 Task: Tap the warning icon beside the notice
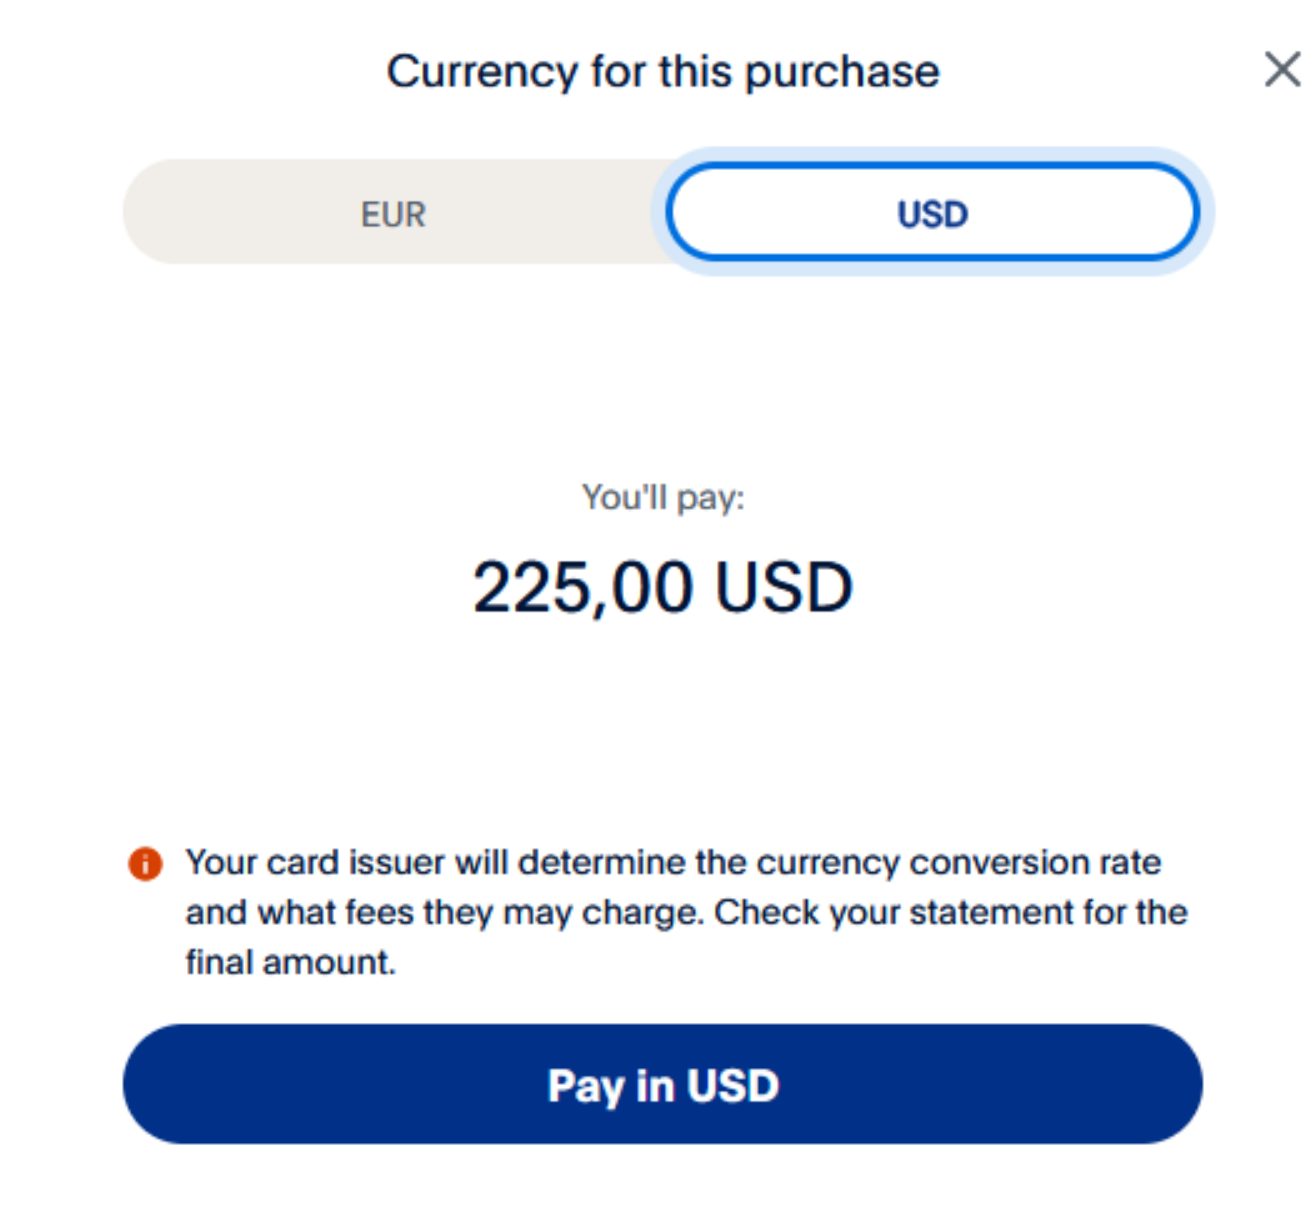[145, 863]
